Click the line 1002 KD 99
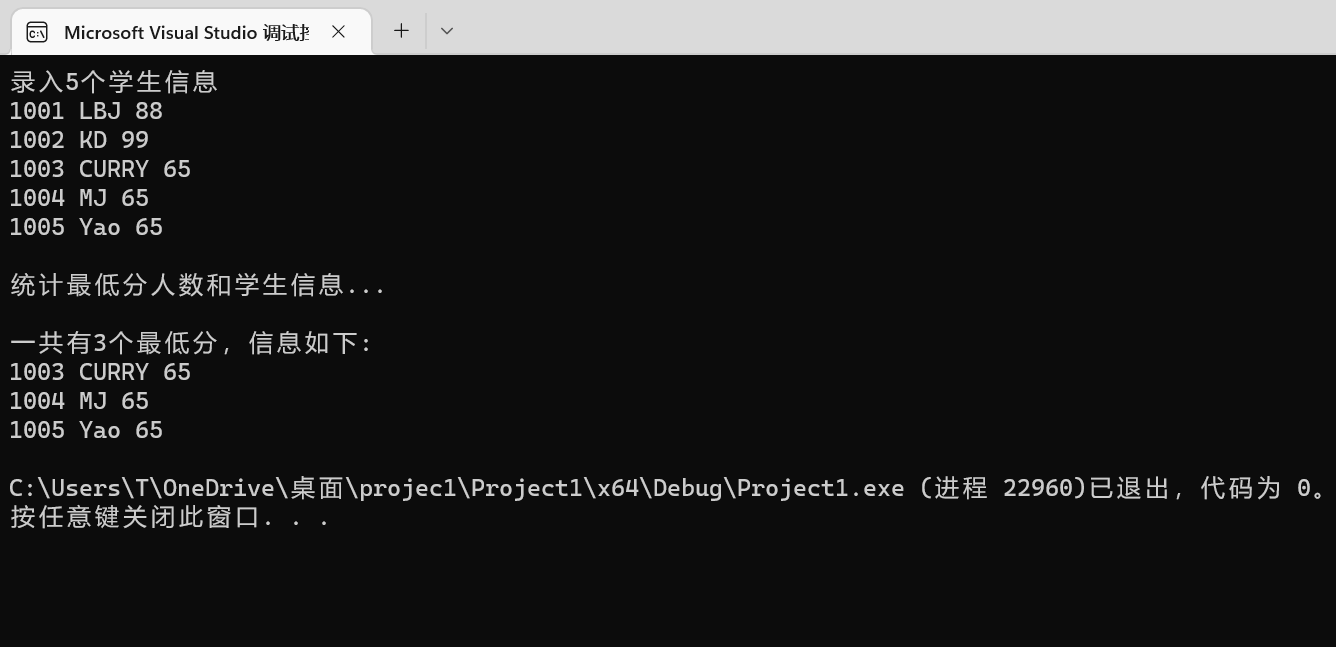This screenshot has height=647, width=1336. click(x=79, y=140)
